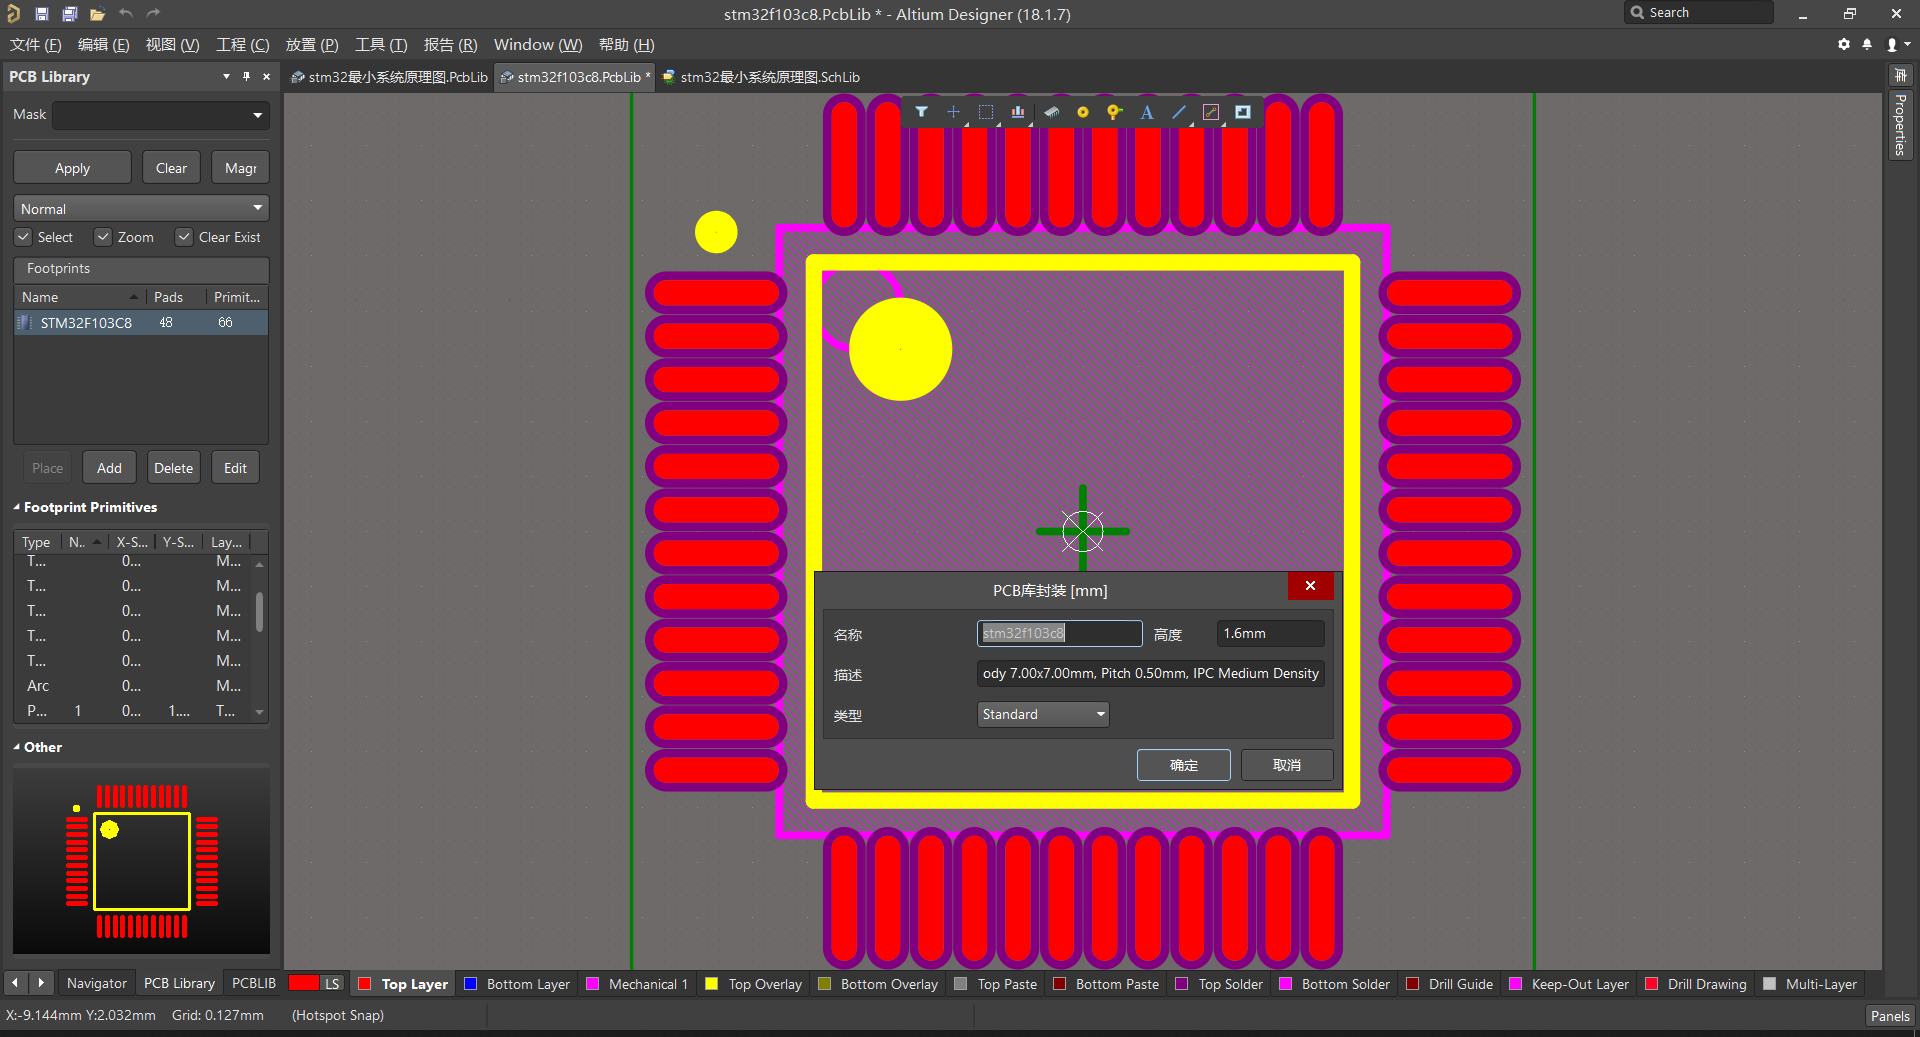Open the 文件 (F) menu
The height and width of the screenshot is (1037, 1920).
point(36,45)
